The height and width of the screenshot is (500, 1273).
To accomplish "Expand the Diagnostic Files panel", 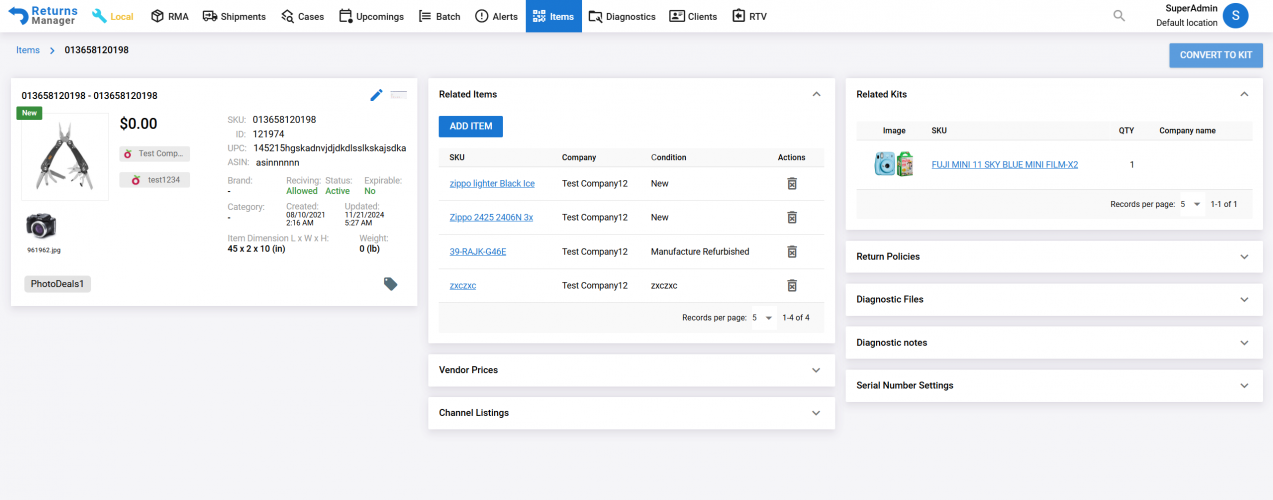I will (x=1054, y=300).
